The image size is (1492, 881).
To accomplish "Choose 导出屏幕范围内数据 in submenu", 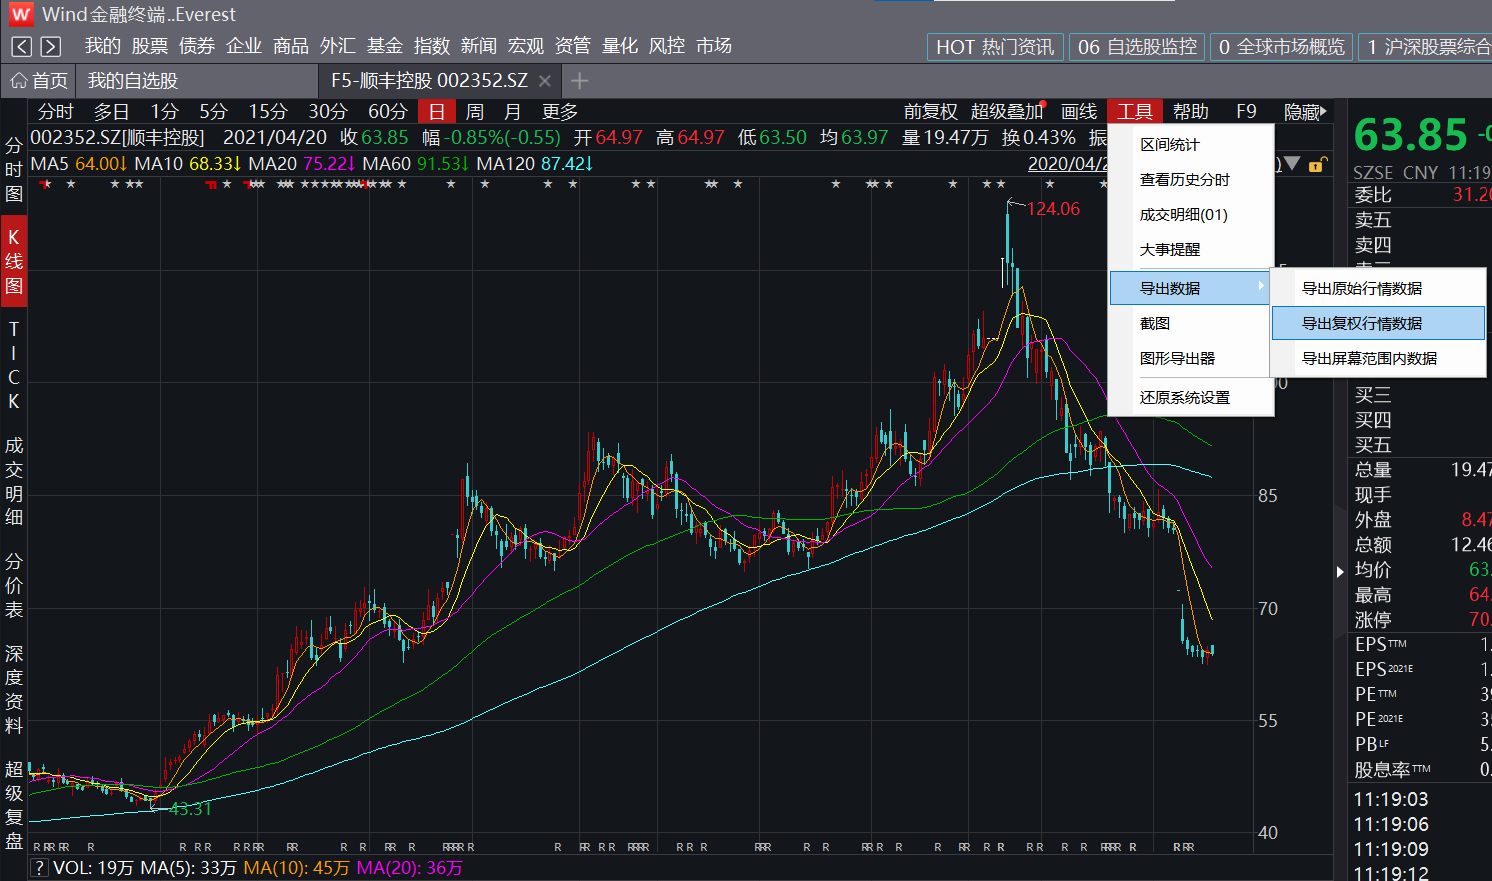I will point(1378,359).
